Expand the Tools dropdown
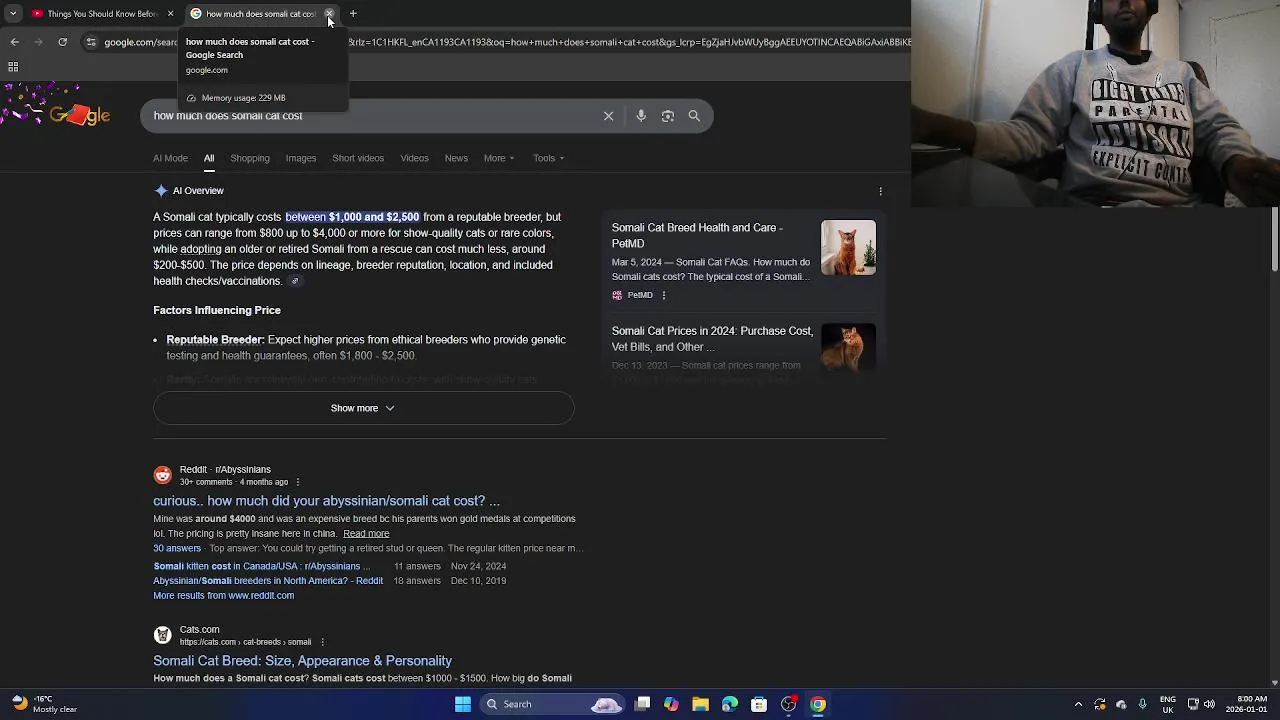This screenshot has width=1280, height=720. 548,158
